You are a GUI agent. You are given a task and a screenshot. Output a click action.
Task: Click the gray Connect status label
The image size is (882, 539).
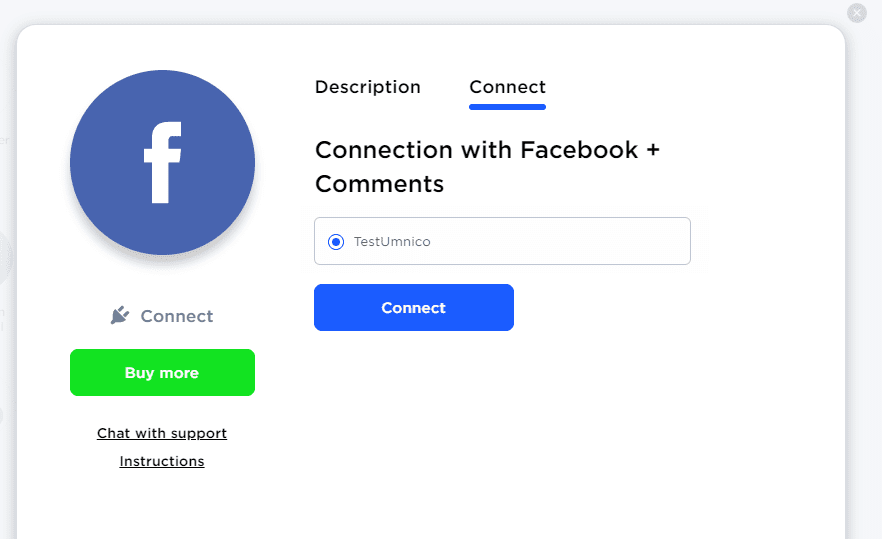point(177,316)
